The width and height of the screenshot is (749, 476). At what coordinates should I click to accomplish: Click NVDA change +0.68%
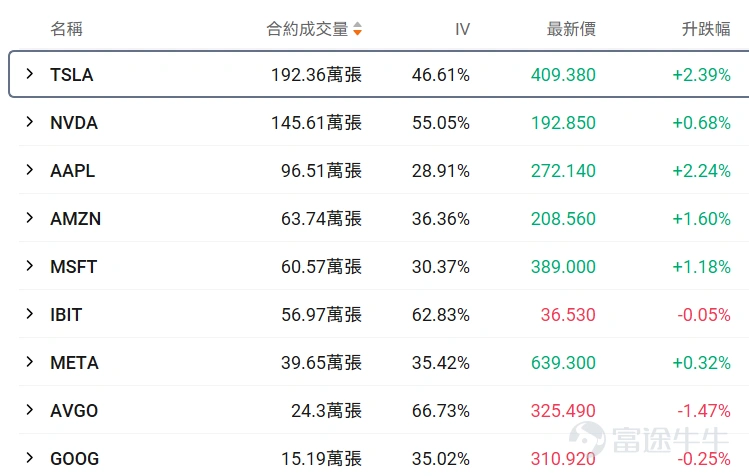click(x=701, y=123)
